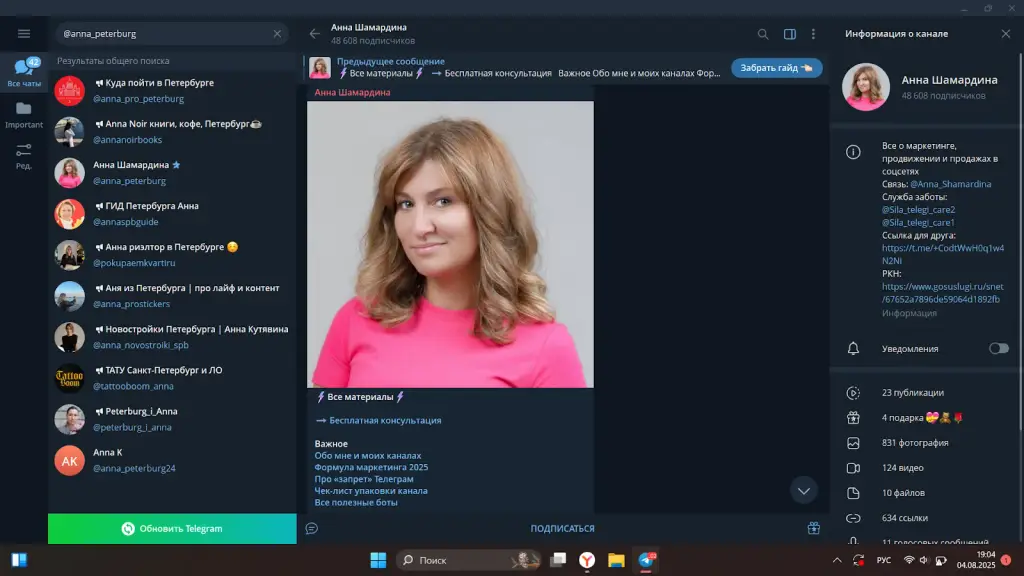Screen dimensions: 1024x576
Task: Open channel avatar in info panel
Action: [x=865, y=87]
